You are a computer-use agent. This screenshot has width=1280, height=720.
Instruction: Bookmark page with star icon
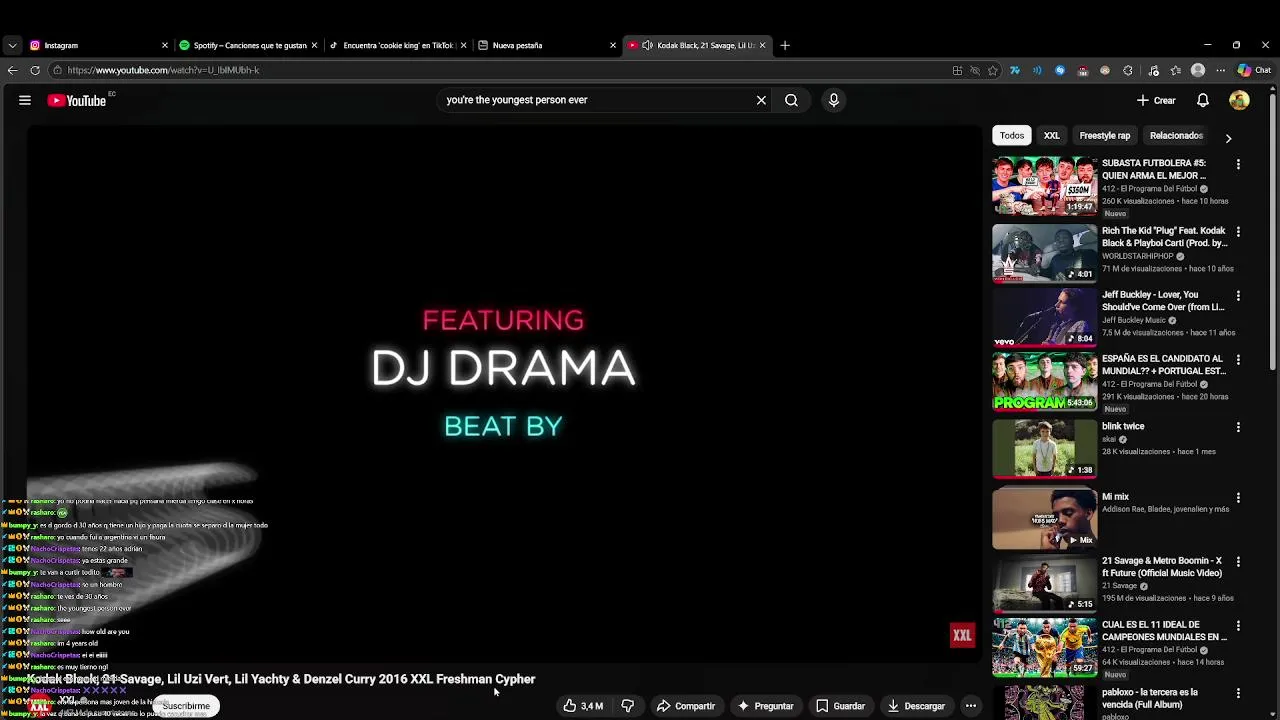click(992, 70)
